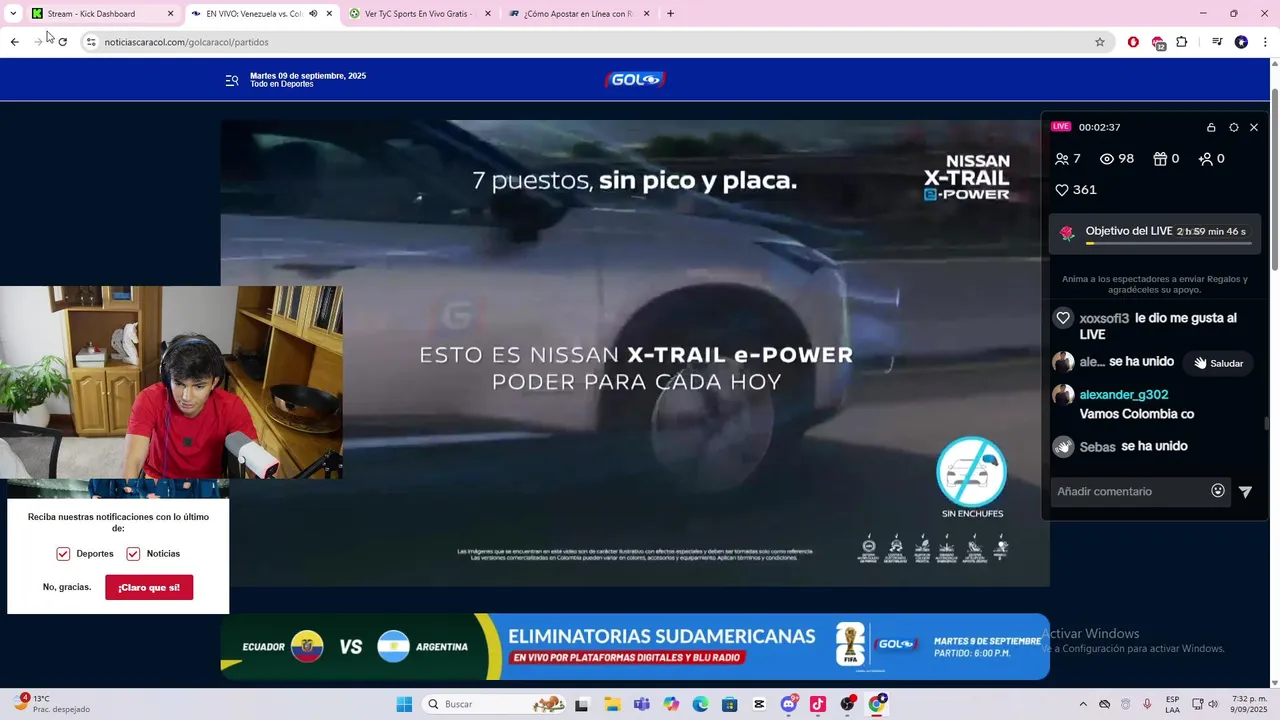Close the TyC Sports tab
1280x720 pixels.
click(488, 14)
